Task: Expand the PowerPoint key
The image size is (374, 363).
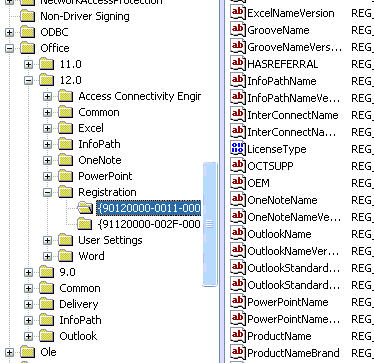Action: (48, 176)
